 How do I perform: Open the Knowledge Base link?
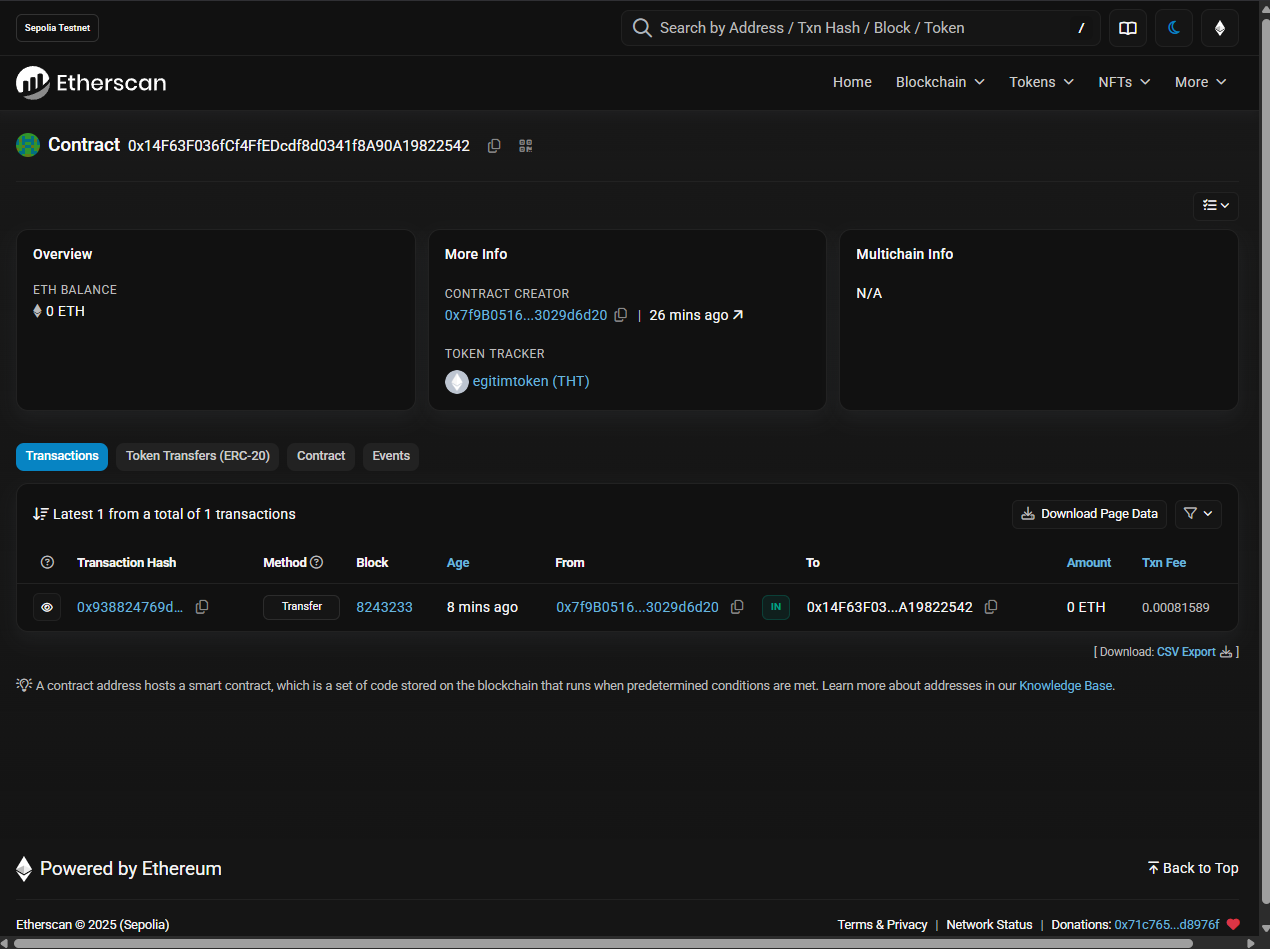point(1065,686)
